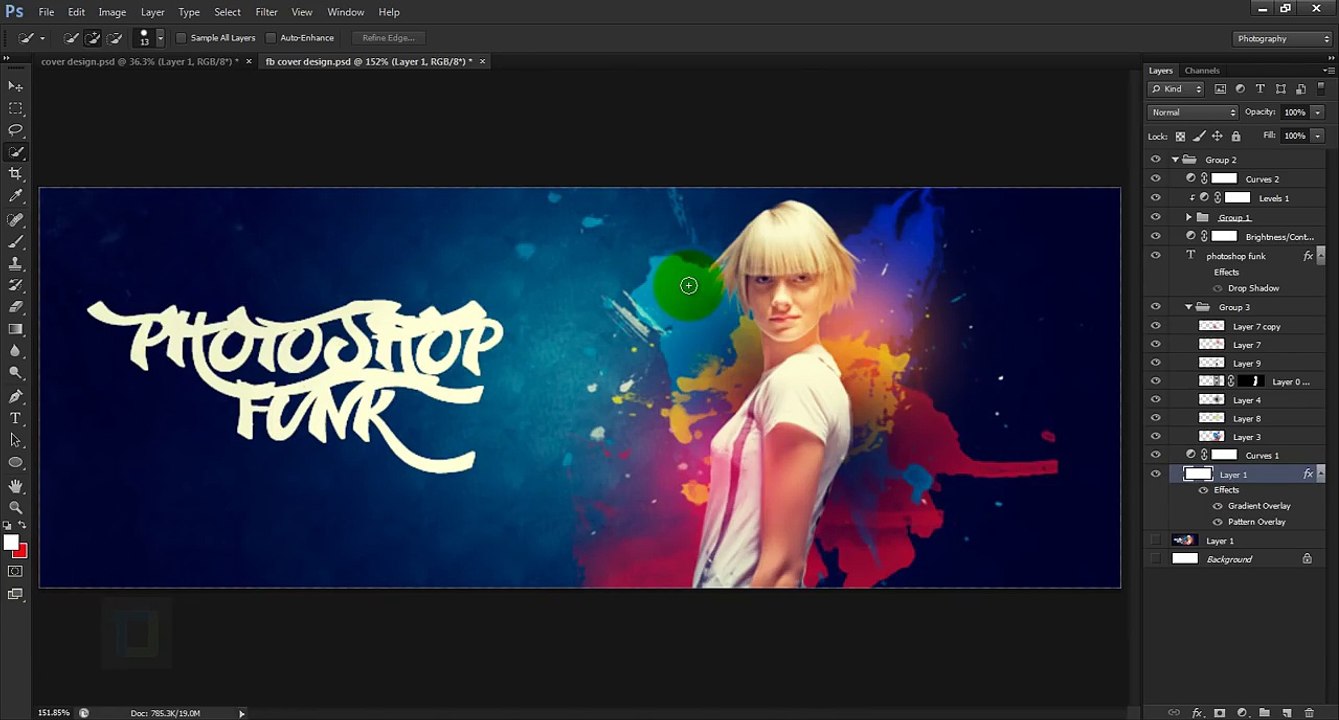Add a layer style via fx button
1339x720 pixels.
coord(1197,713)
